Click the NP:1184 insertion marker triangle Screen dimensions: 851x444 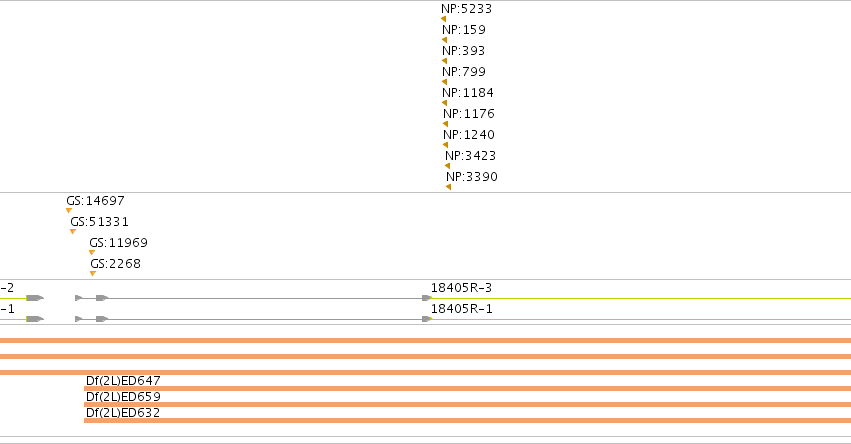tap(444, 103)
